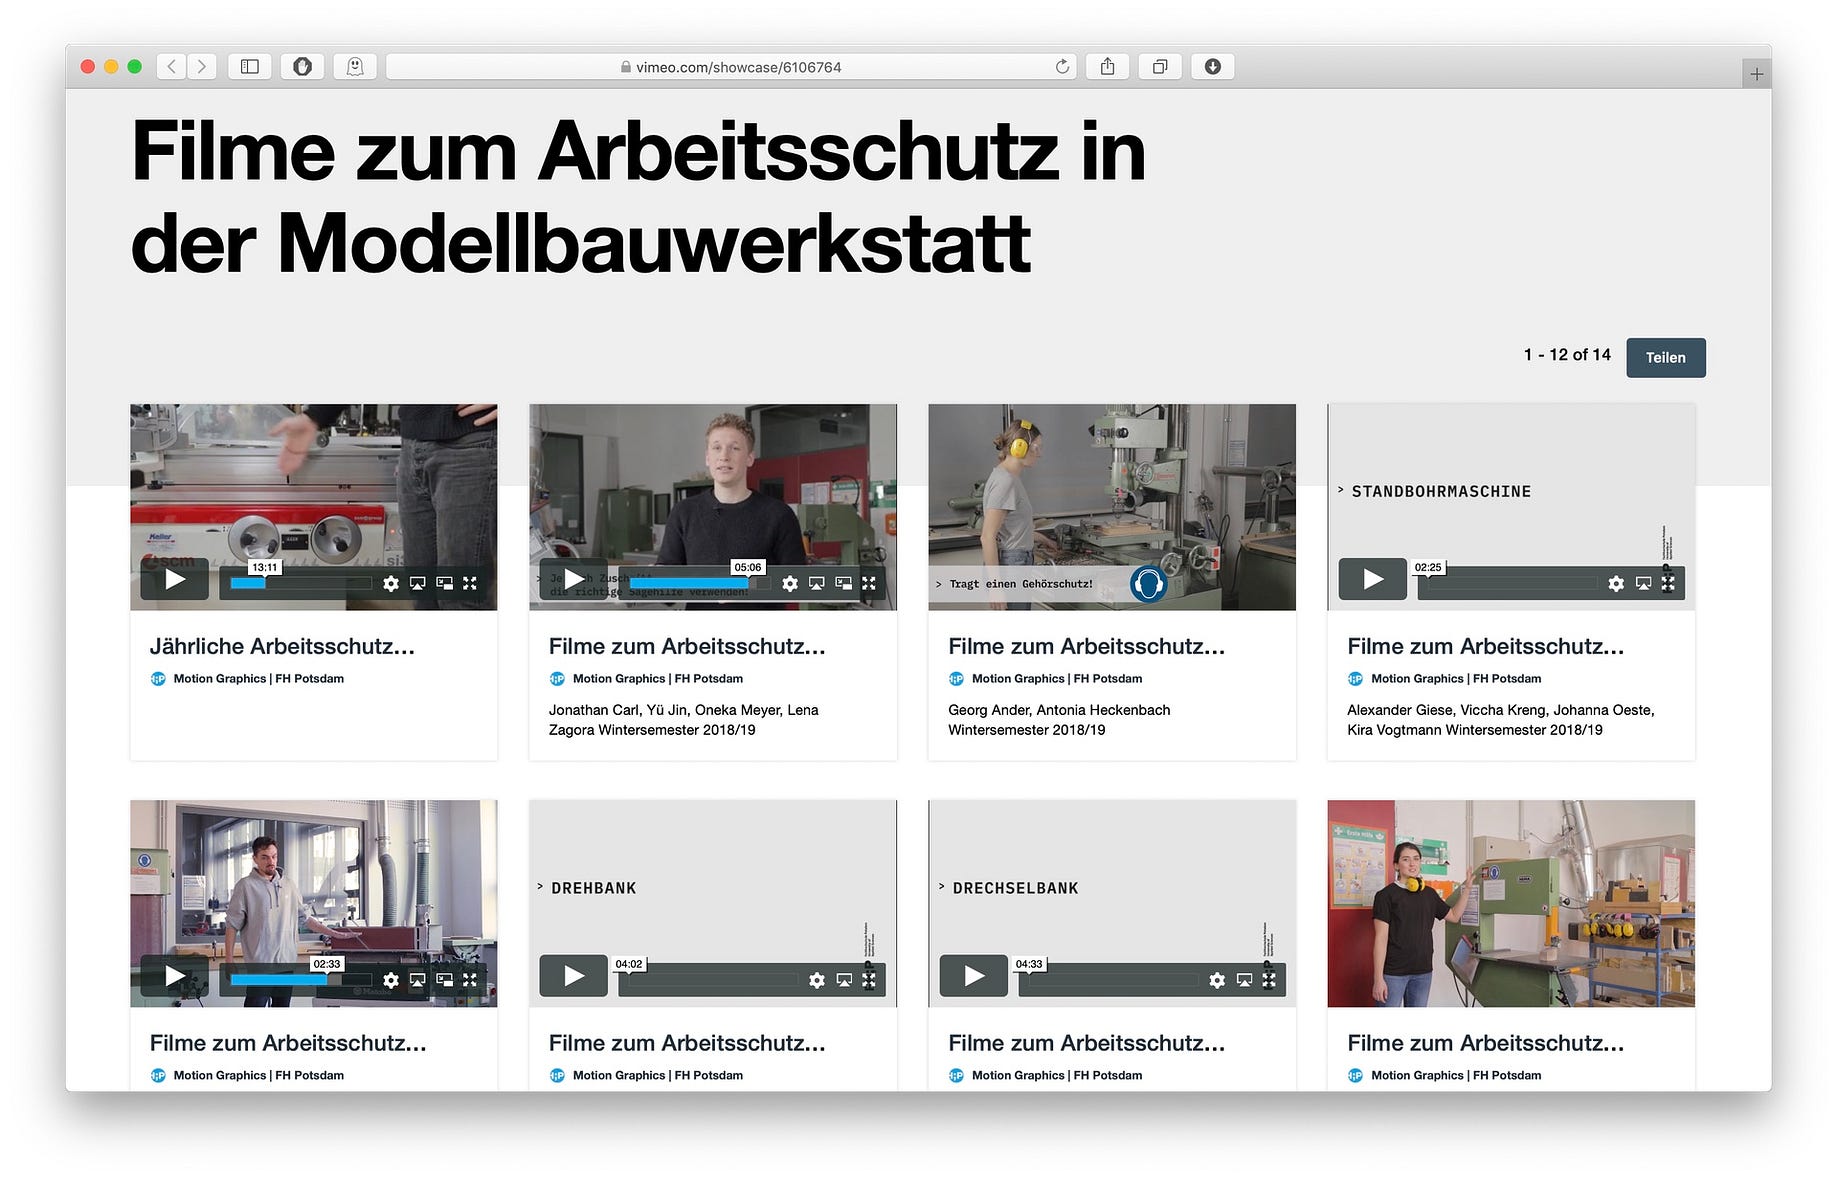
Task: Enter fullscreen on Standbohrmaschine video
Action: pos(1668,583)
